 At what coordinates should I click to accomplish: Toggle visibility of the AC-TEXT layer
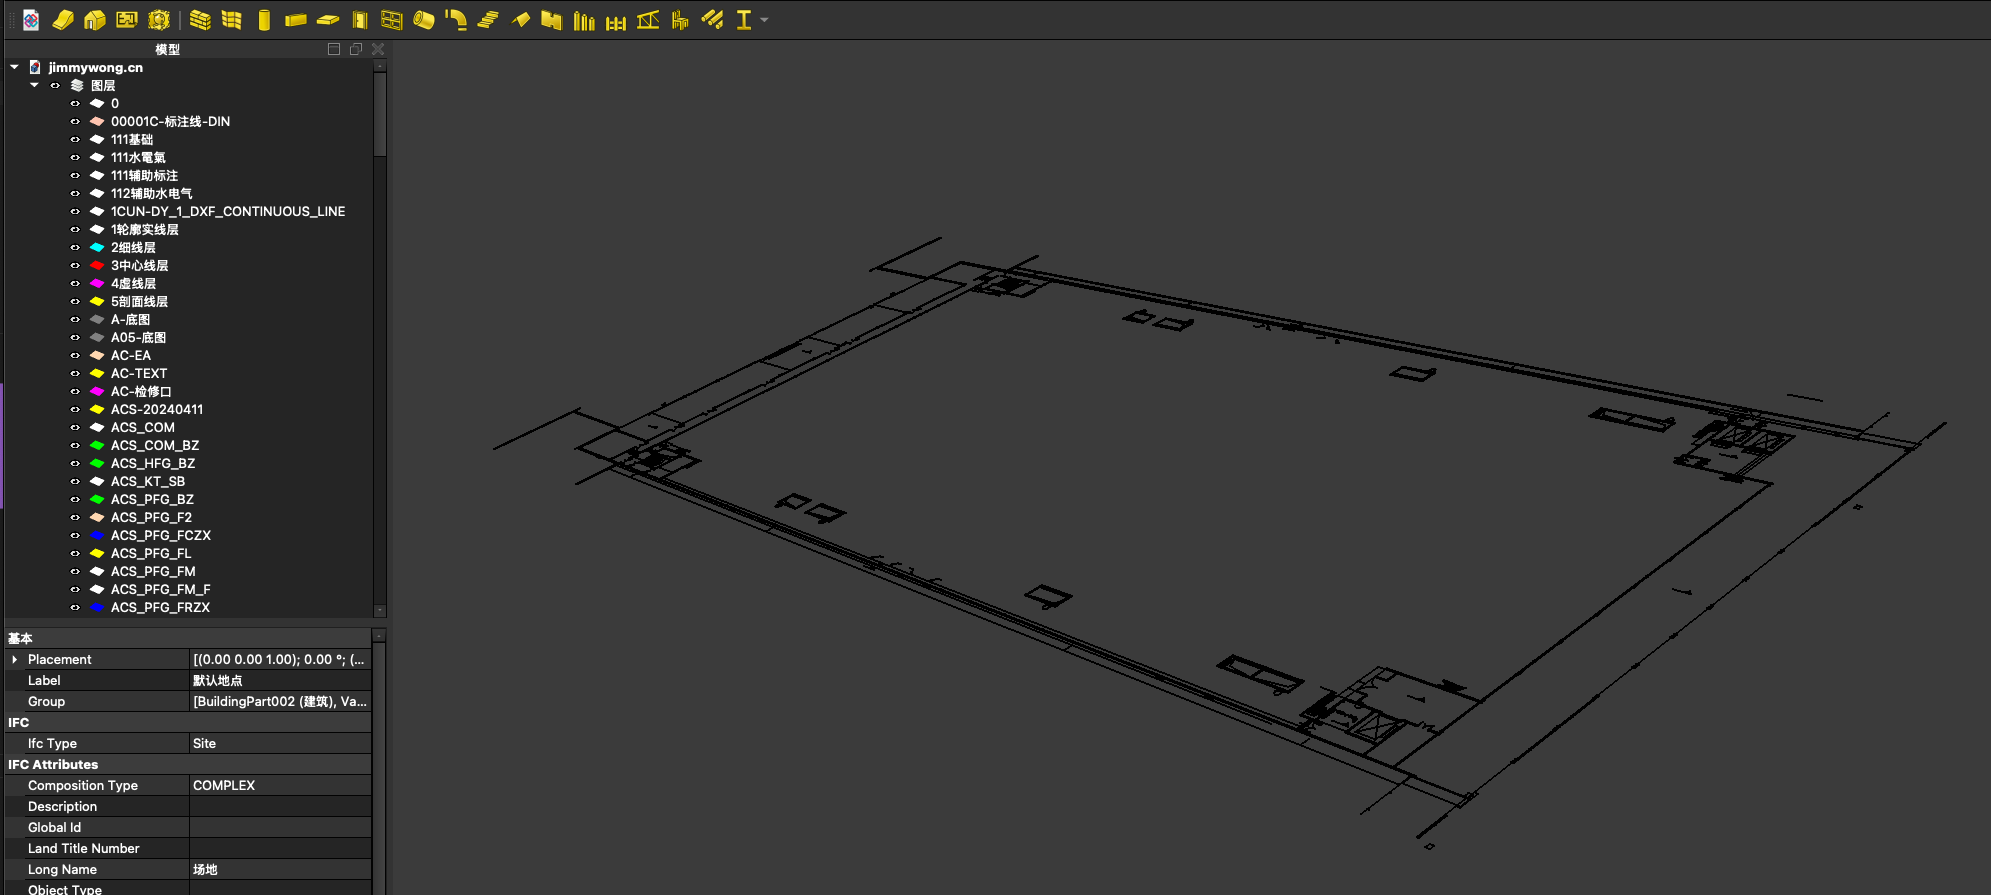click(x=75, y=374)
